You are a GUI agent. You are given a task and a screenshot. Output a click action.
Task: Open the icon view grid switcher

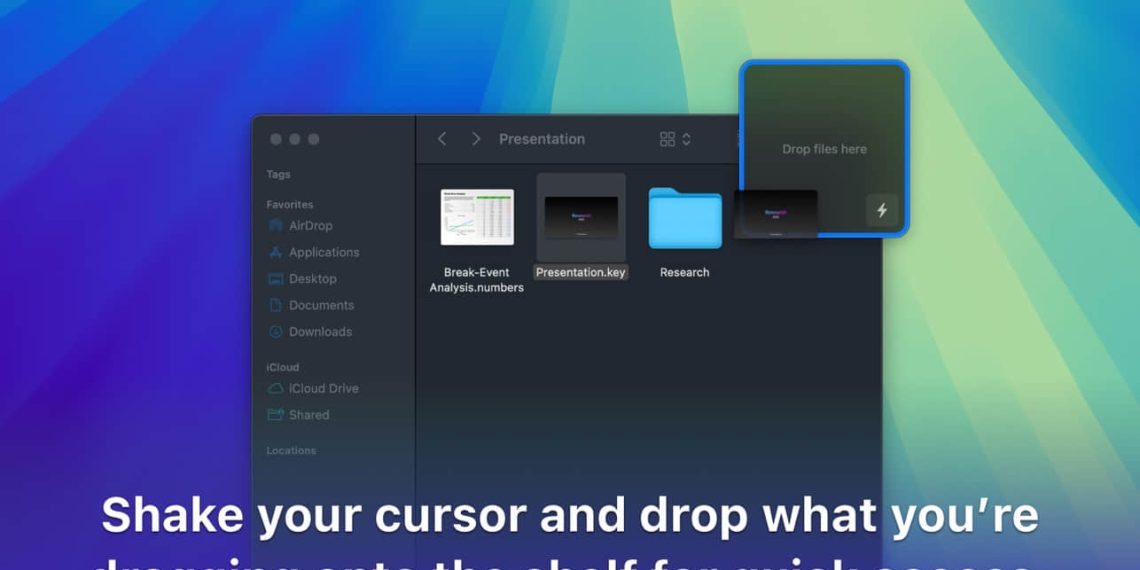[x=667, y=139]
